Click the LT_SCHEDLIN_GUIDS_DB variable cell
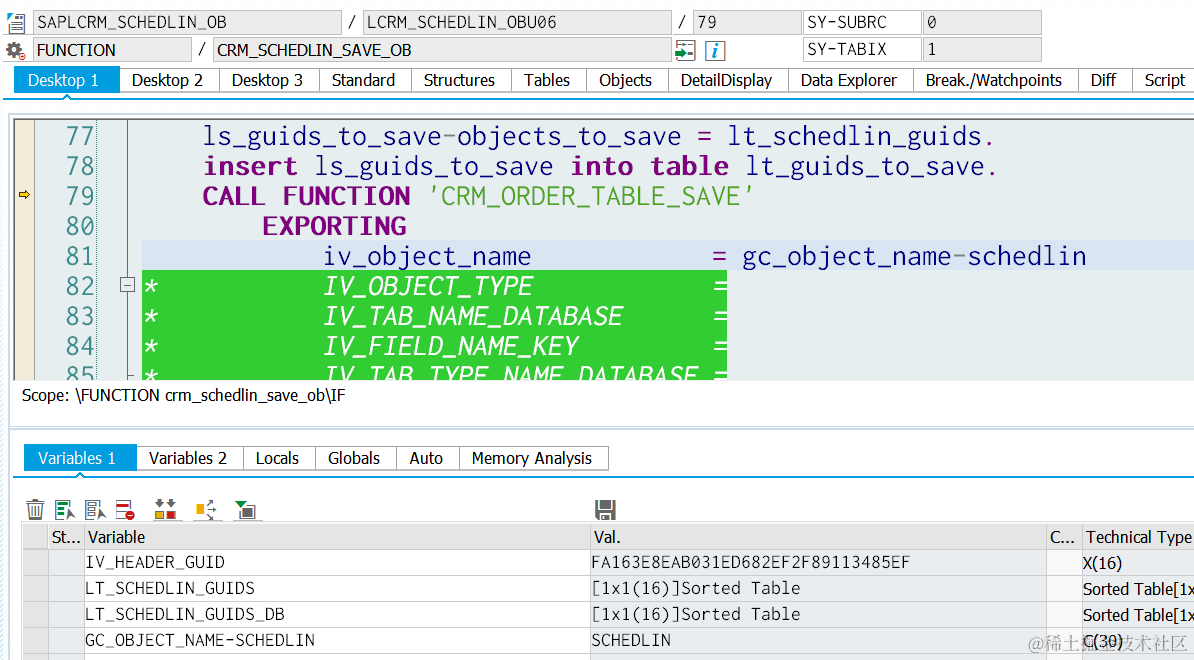Image resolution: width=1194 pixels, height=660 pixels. (x=337, y=614)
